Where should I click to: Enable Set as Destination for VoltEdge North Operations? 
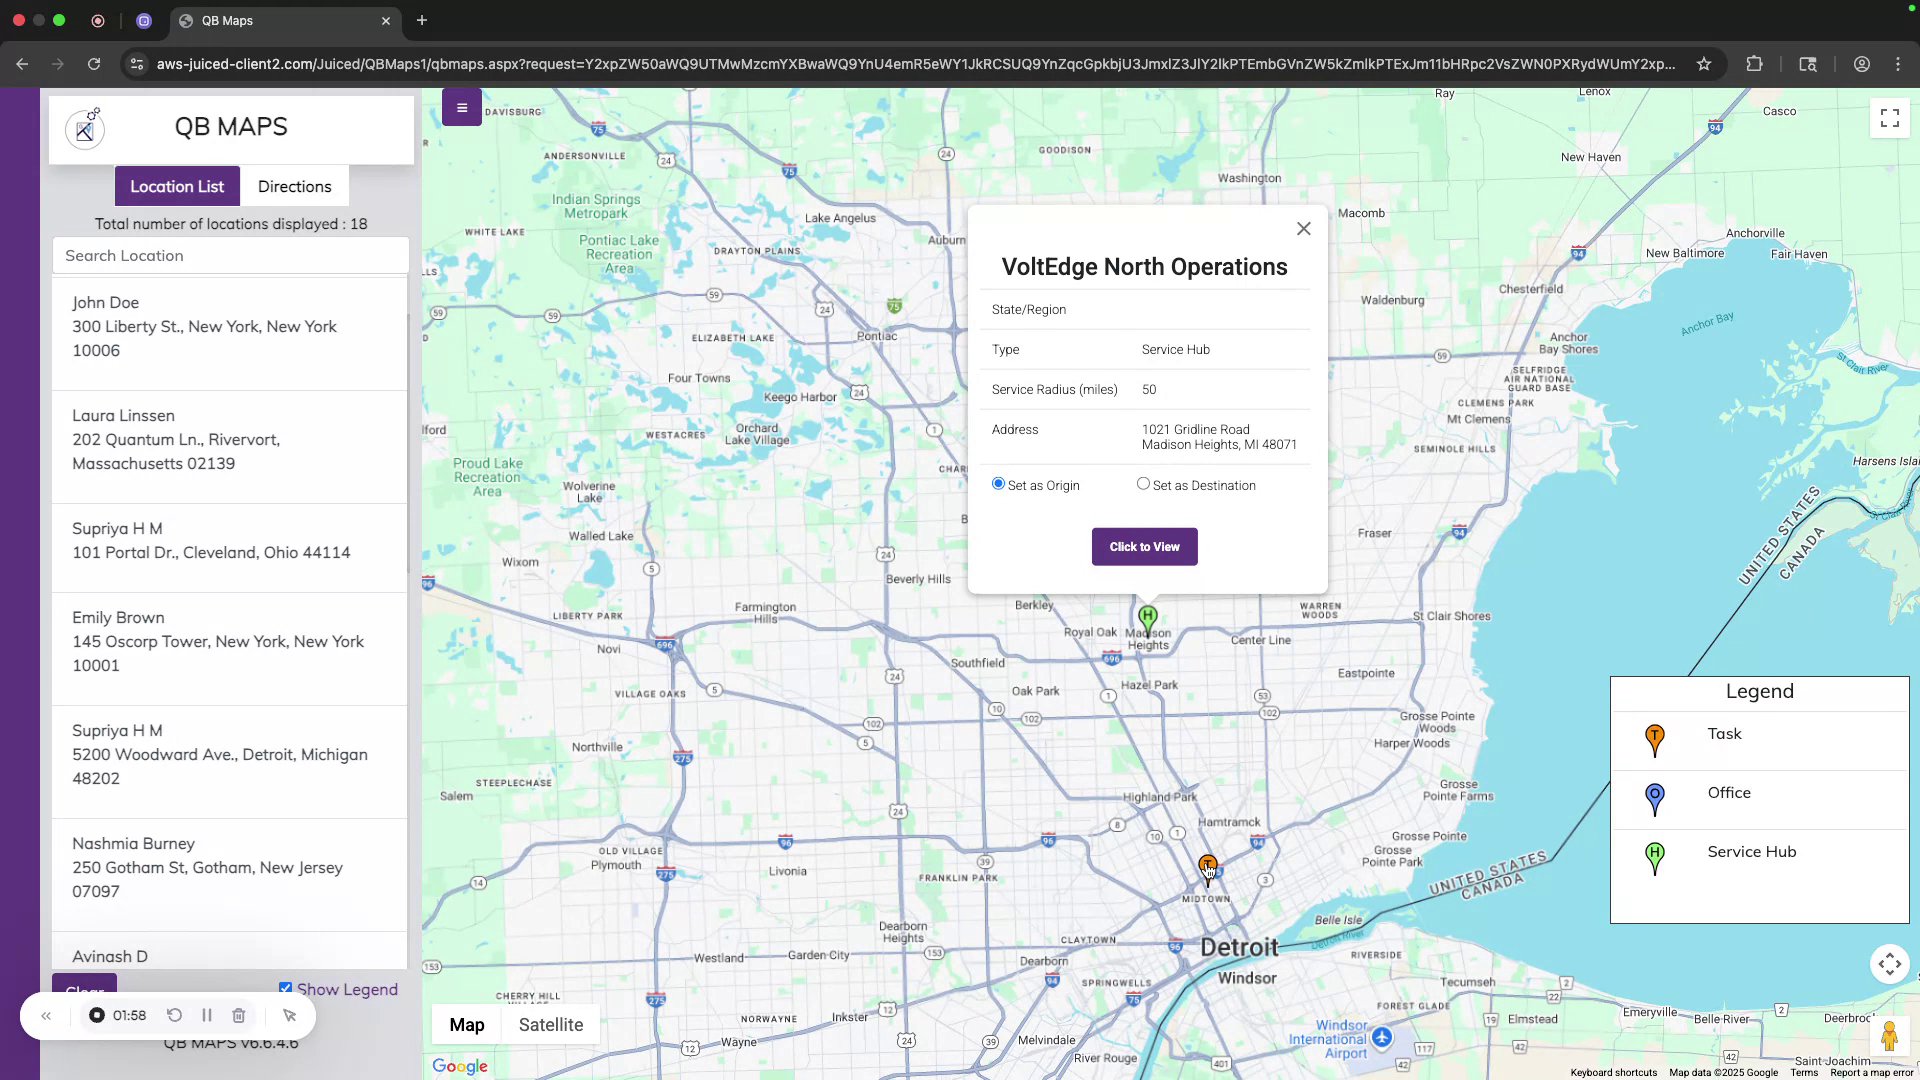pos(1144,483)
